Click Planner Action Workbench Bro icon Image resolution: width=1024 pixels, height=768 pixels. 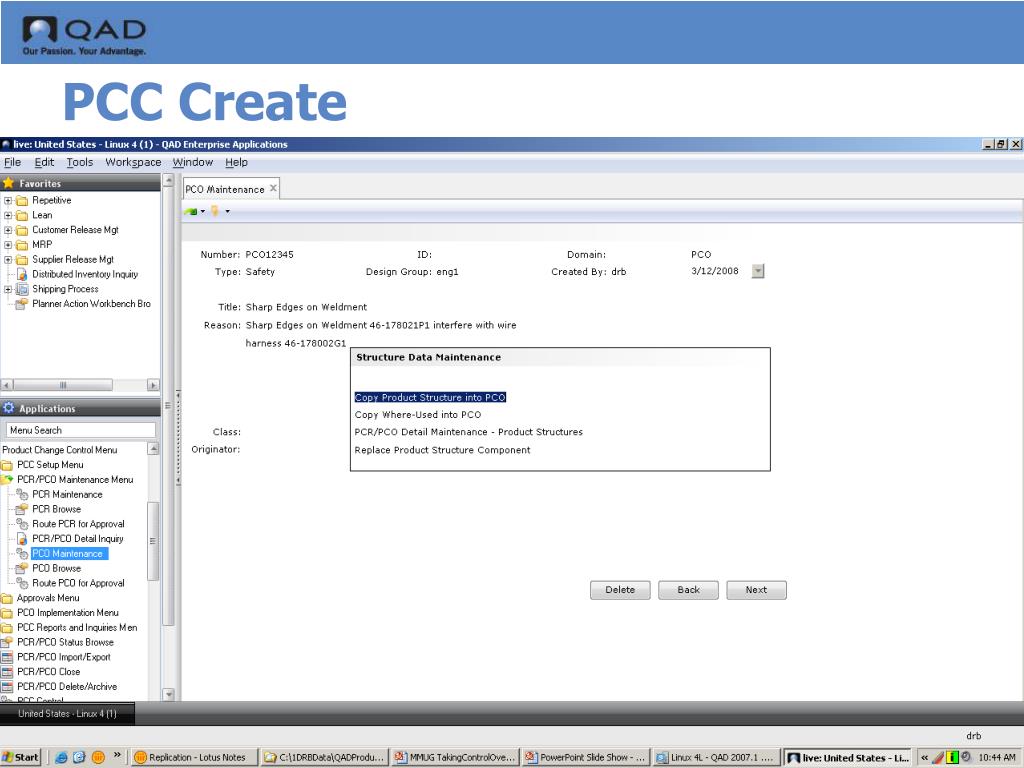(22, 304)
